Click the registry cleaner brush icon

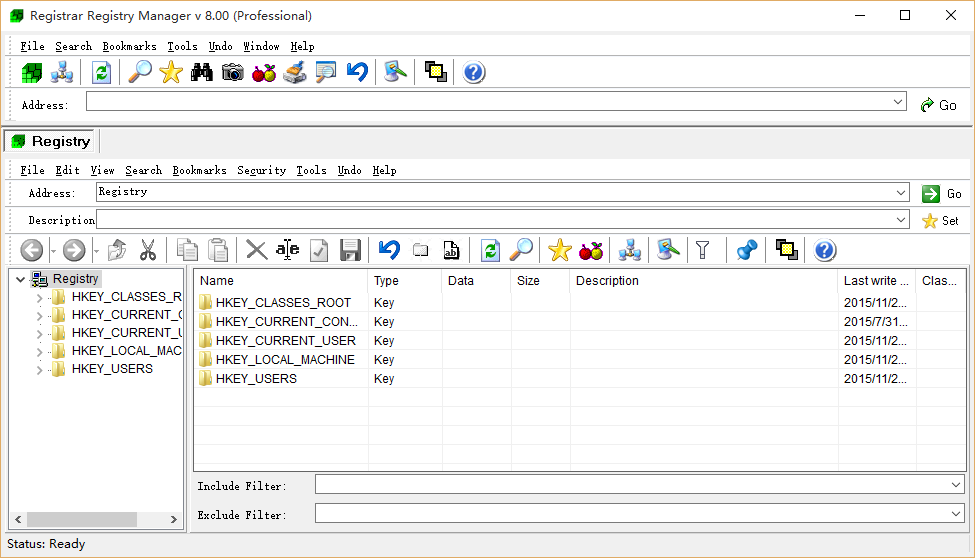pyautogui.click(x=295, y=72)
